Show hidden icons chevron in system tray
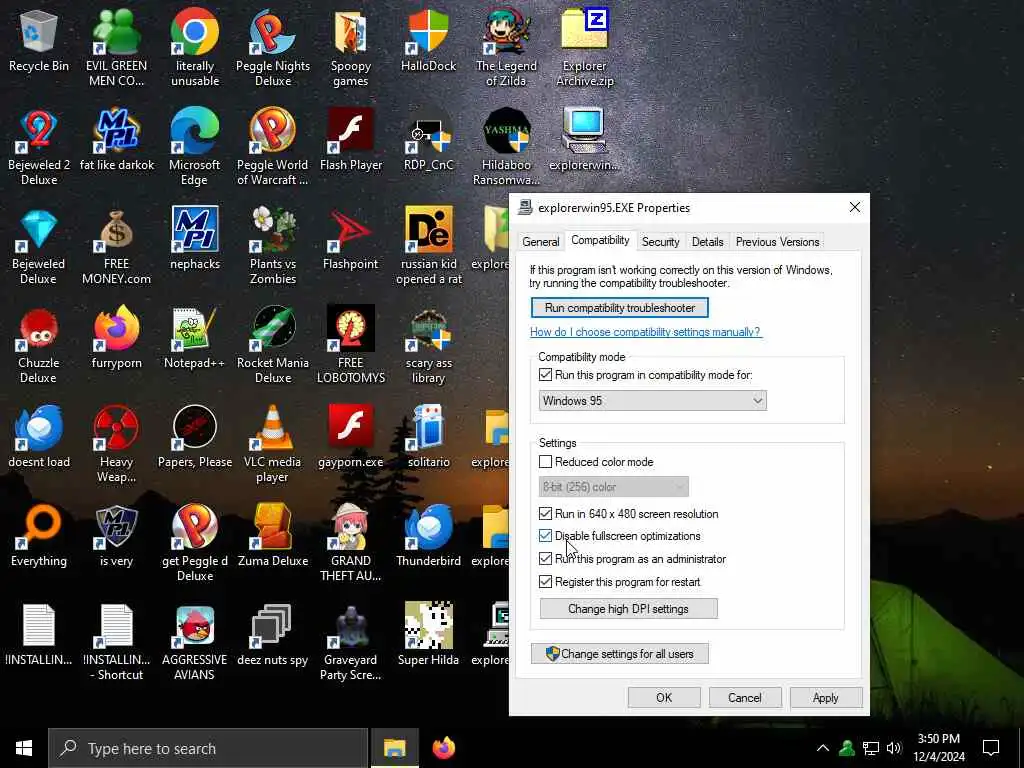Image resolution: width=1024 pixels, height=768 pixels. (x=823, y=748)
